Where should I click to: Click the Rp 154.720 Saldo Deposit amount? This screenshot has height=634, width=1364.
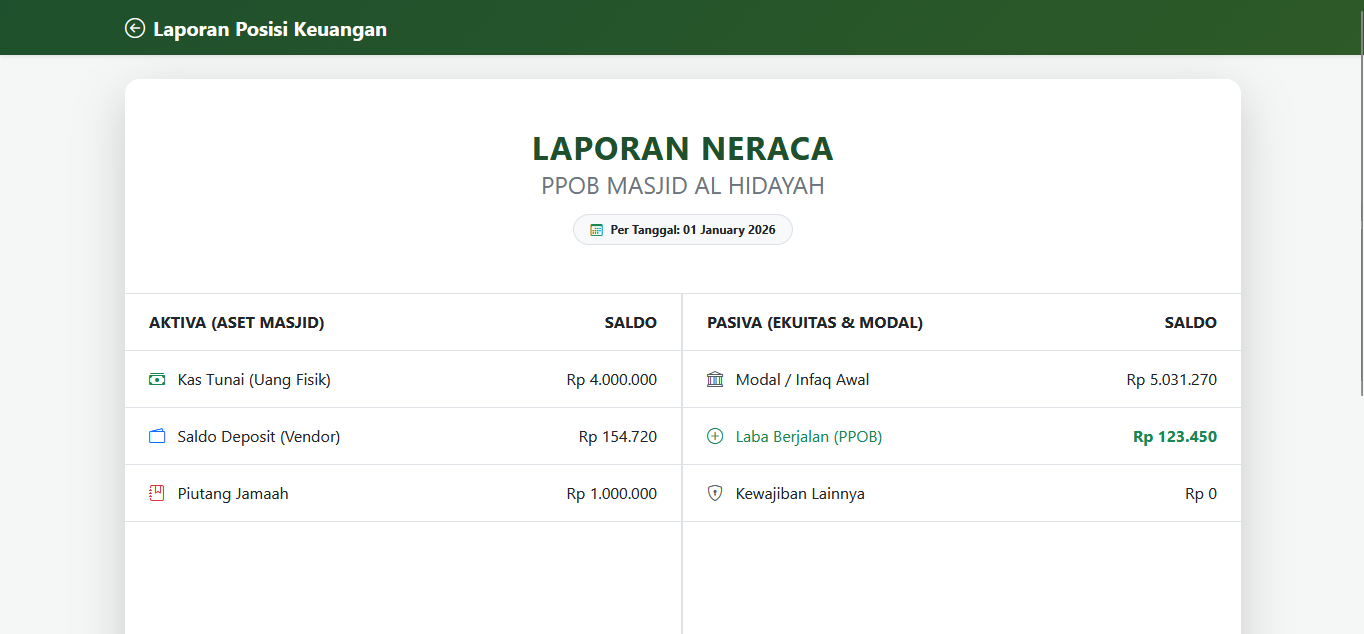coord(617,437)
